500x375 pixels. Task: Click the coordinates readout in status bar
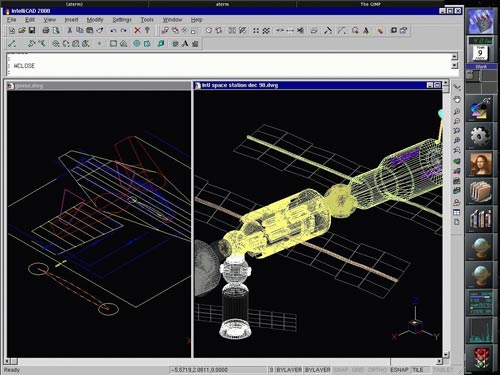[218, 370]
